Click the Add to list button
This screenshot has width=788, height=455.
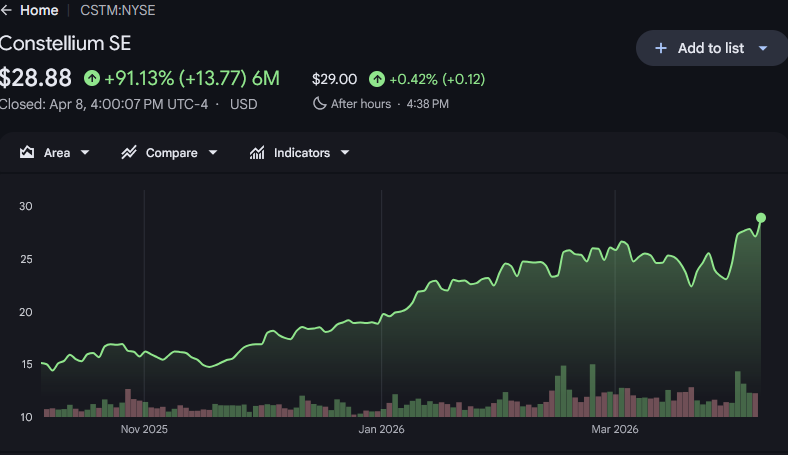[712, 48]
